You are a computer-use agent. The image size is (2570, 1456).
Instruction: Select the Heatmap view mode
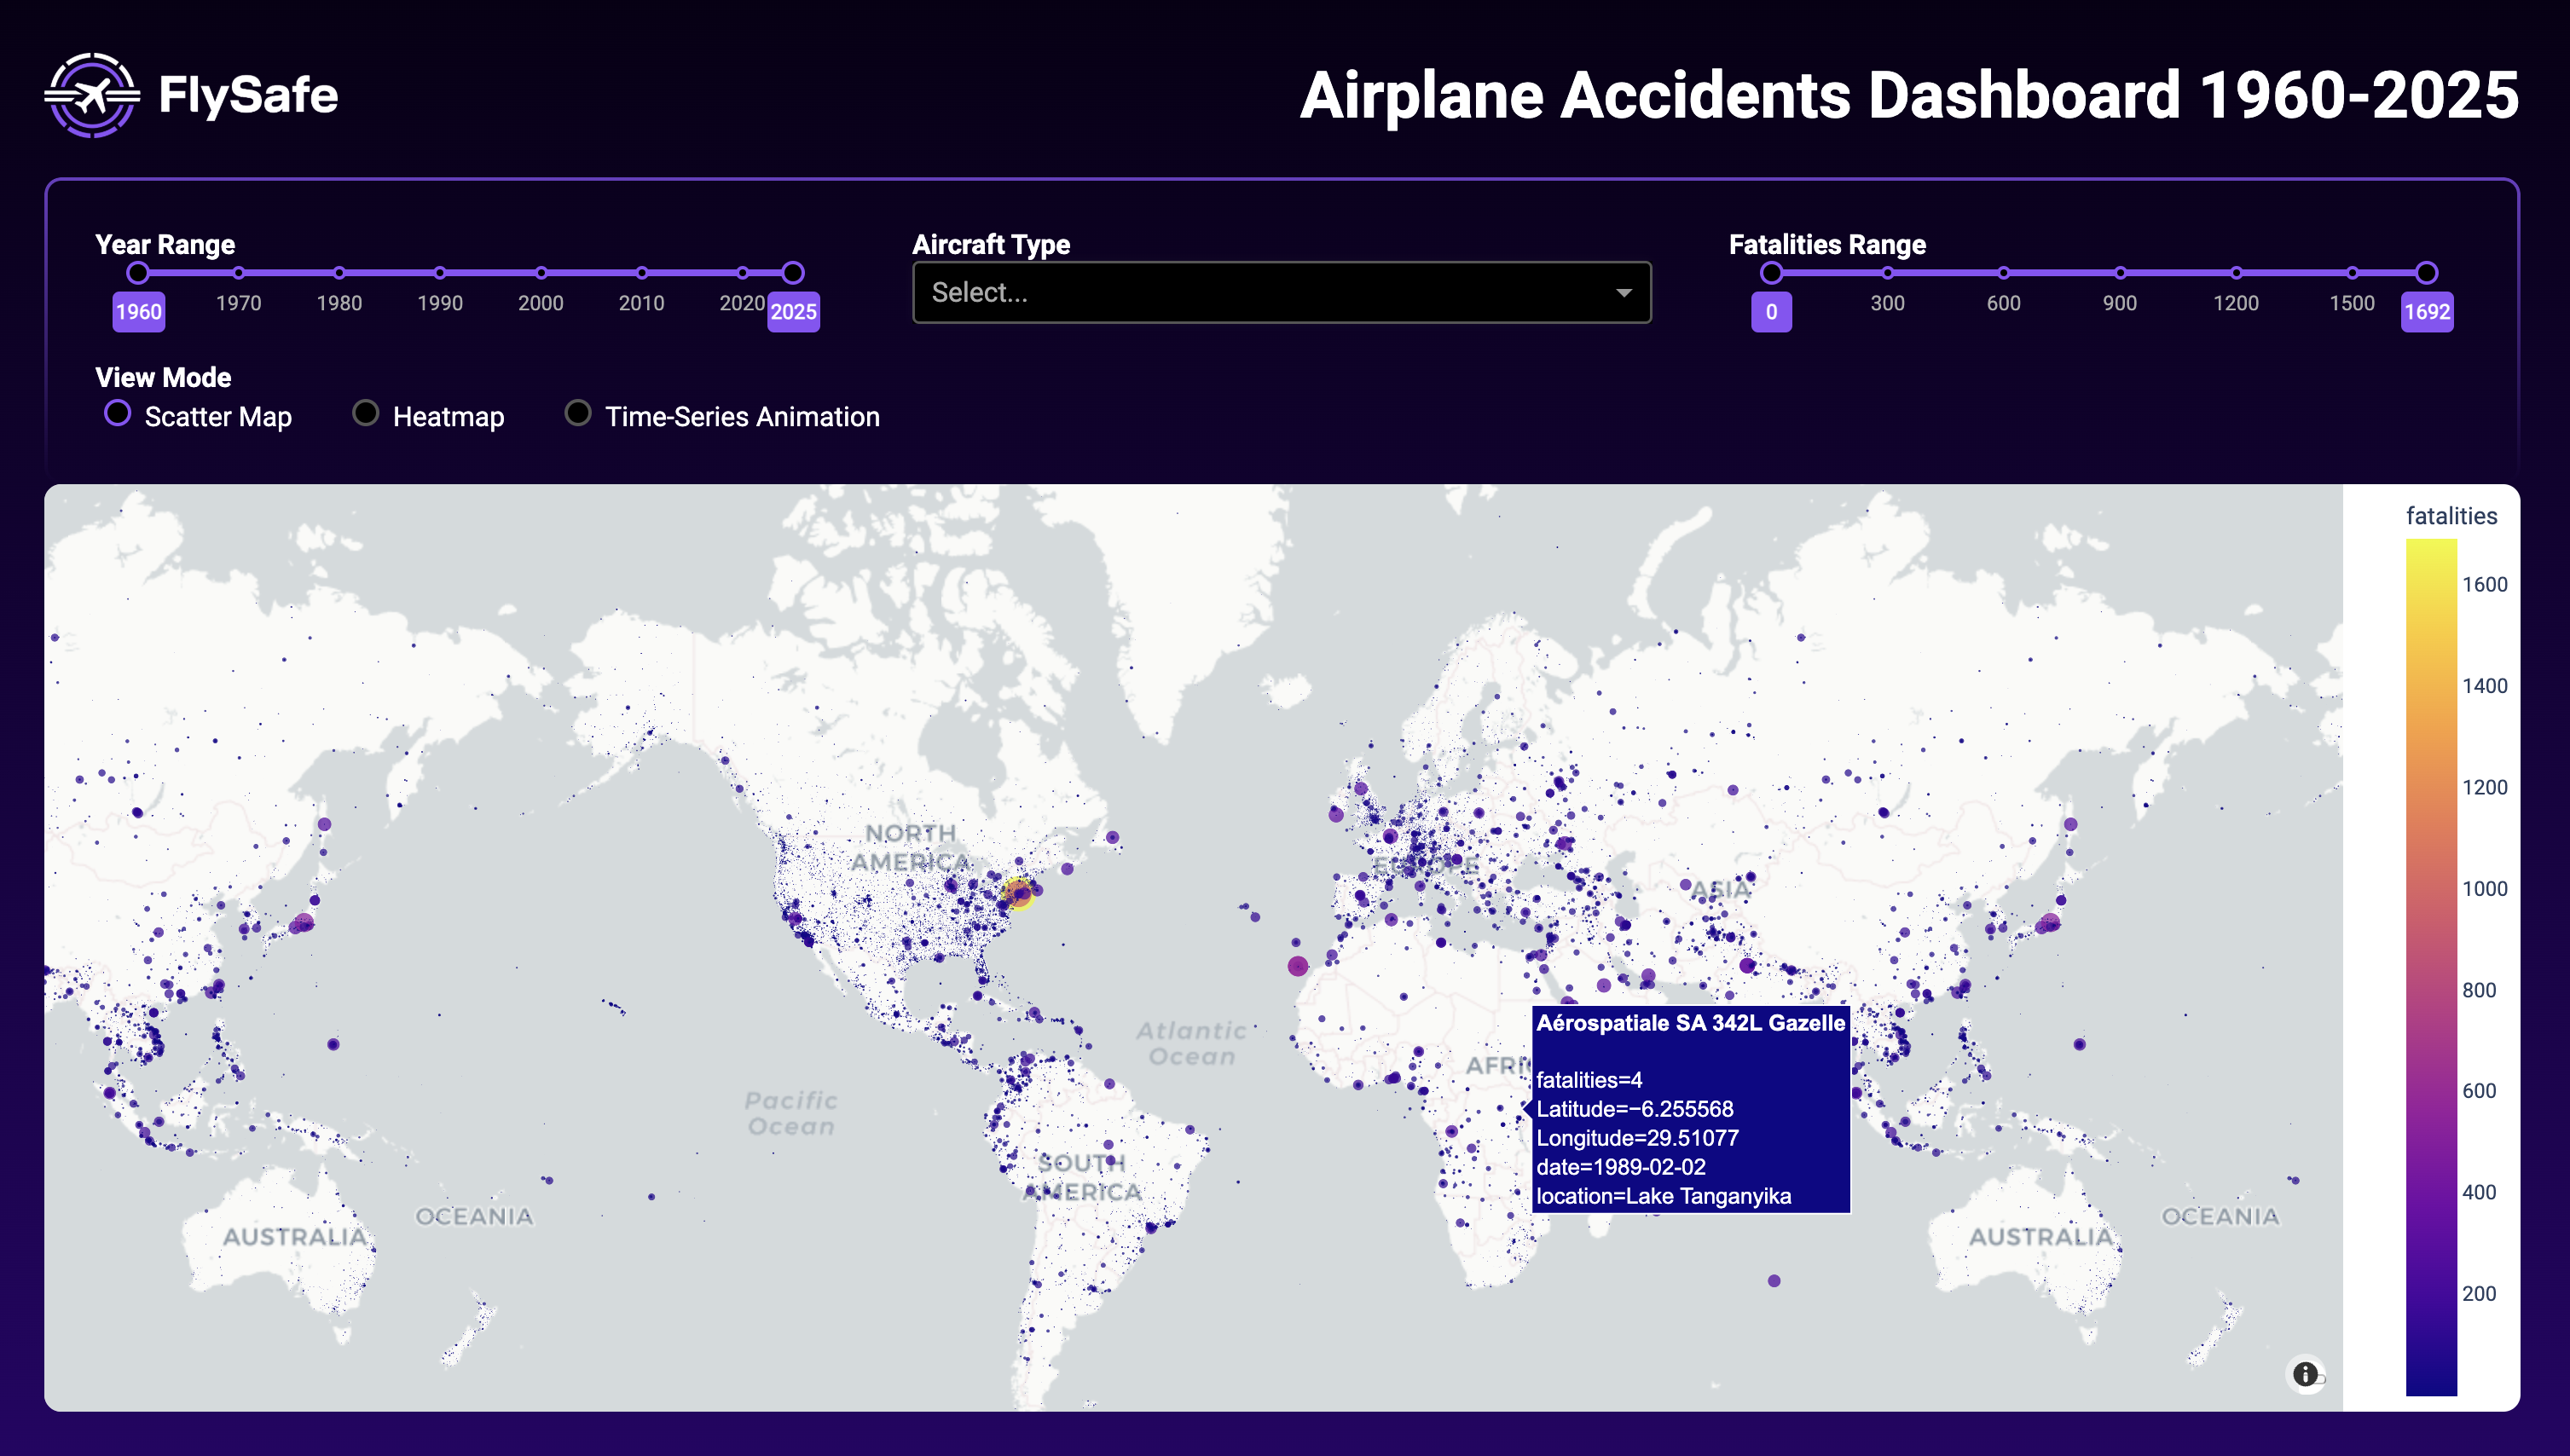click(366, 413)
